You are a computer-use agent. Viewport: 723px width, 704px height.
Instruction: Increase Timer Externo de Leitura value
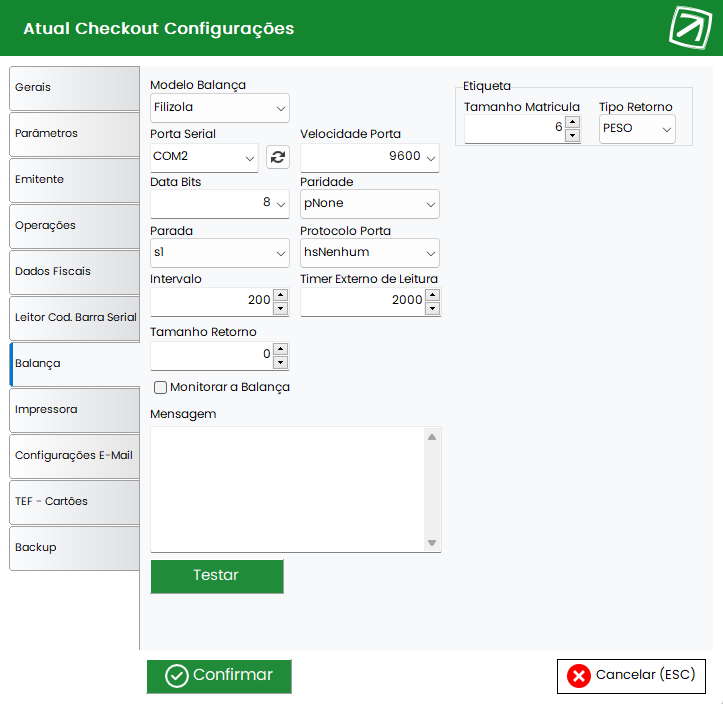432,295
